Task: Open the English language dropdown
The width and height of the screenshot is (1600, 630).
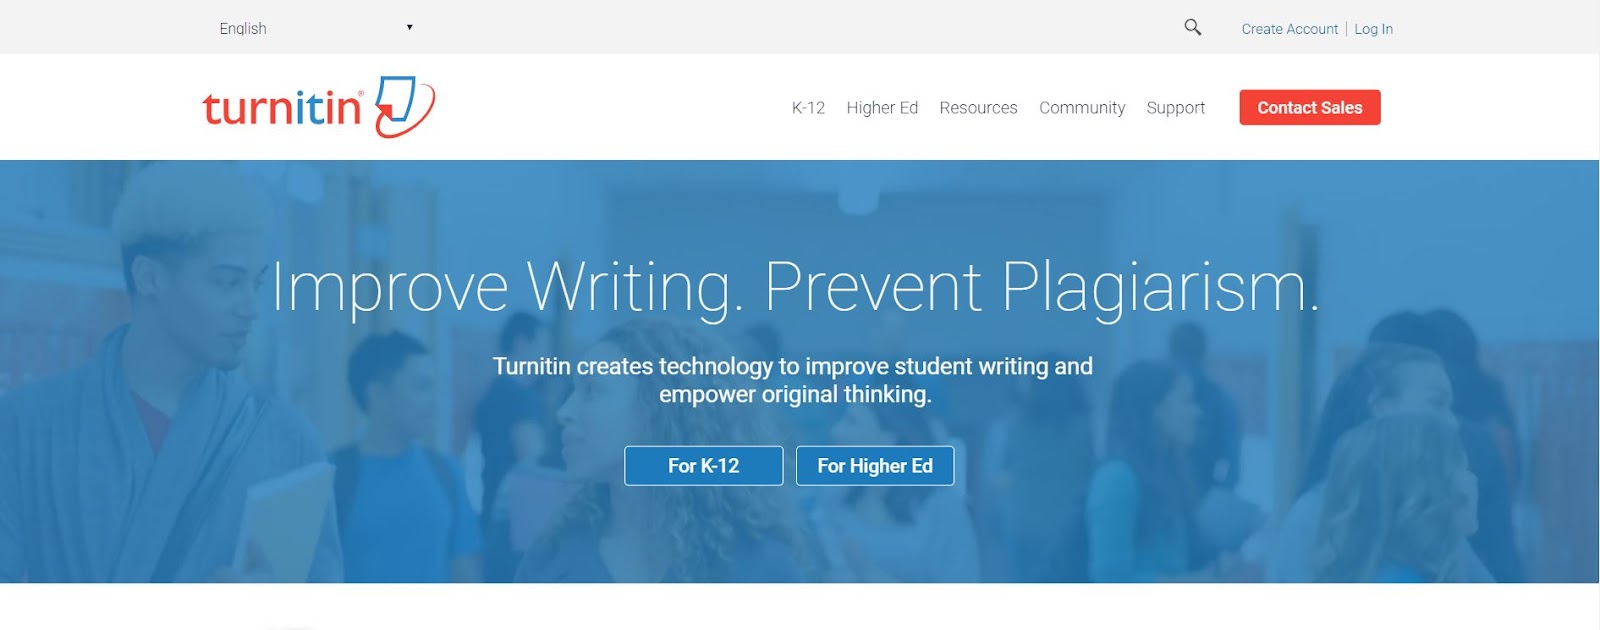Action: point(316,28)
